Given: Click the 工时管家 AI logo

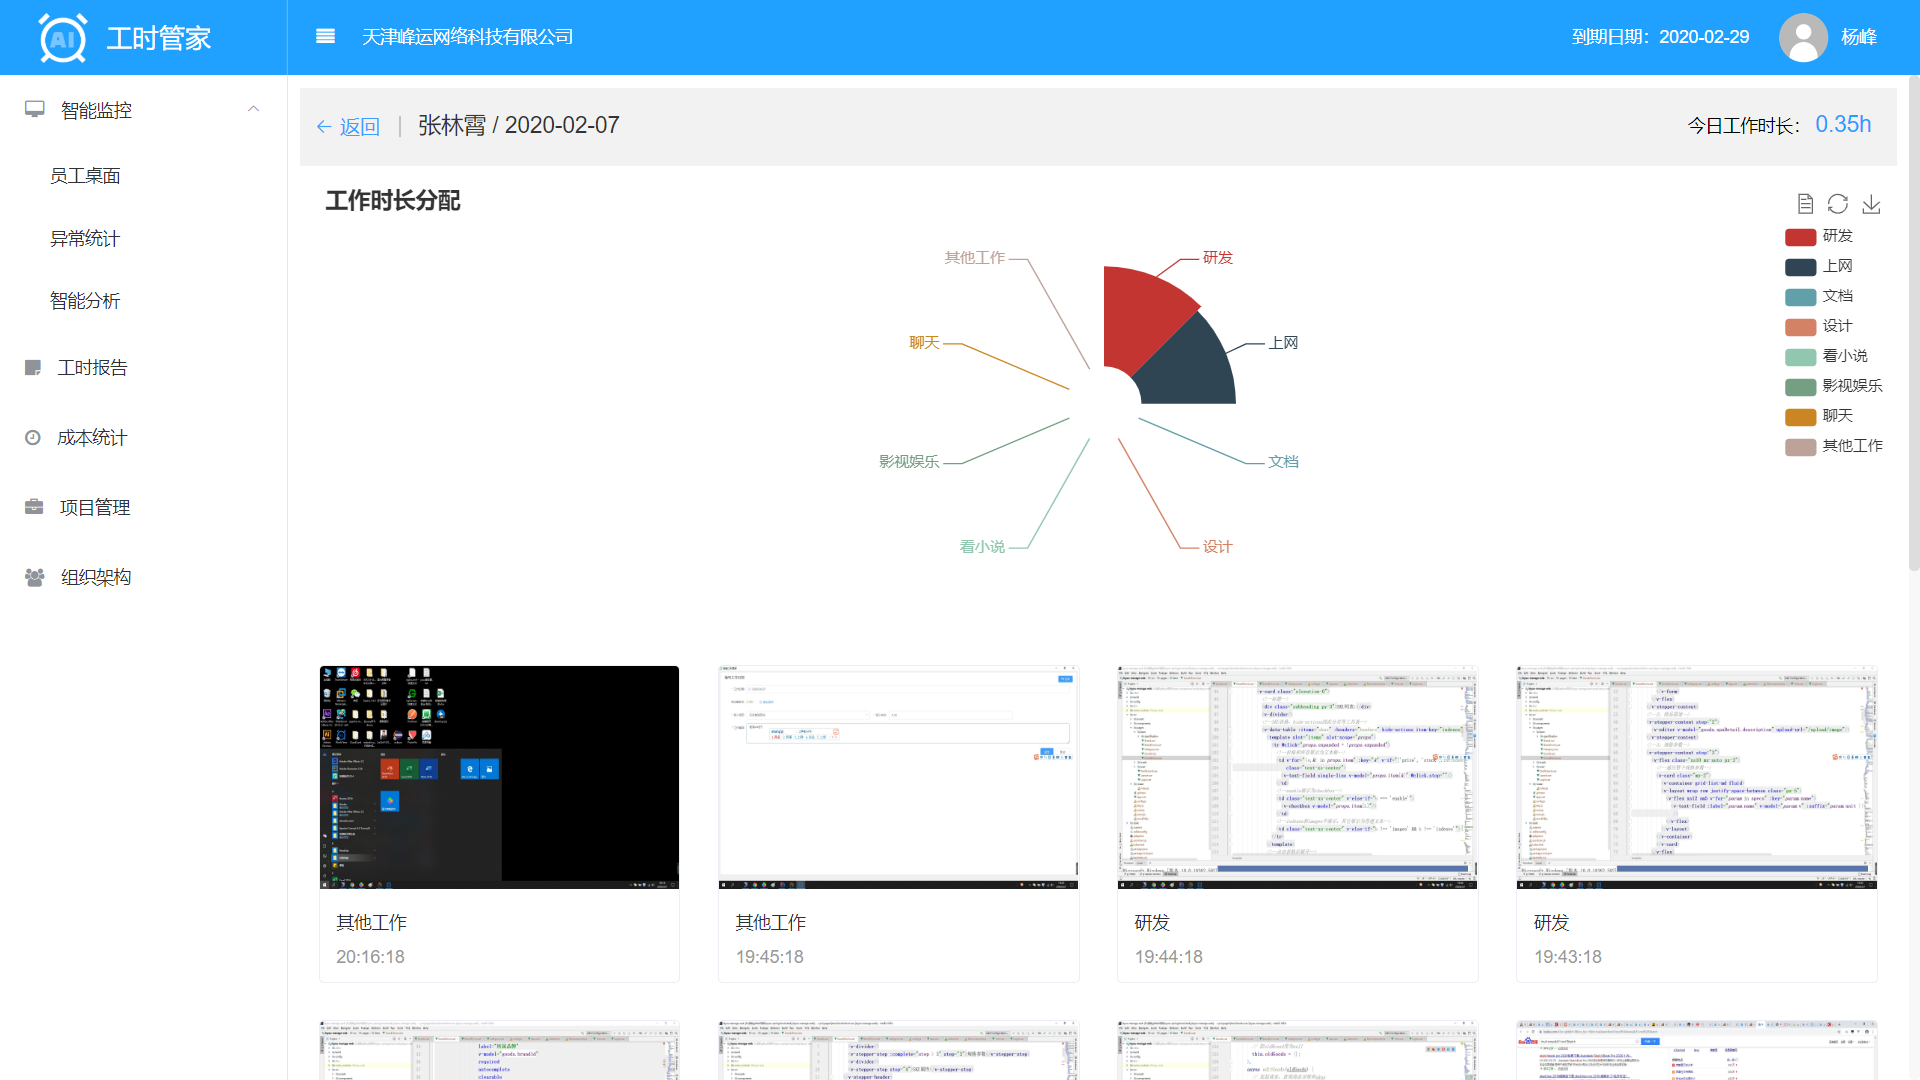Looking at the screenshot, I should click(63, 38).
